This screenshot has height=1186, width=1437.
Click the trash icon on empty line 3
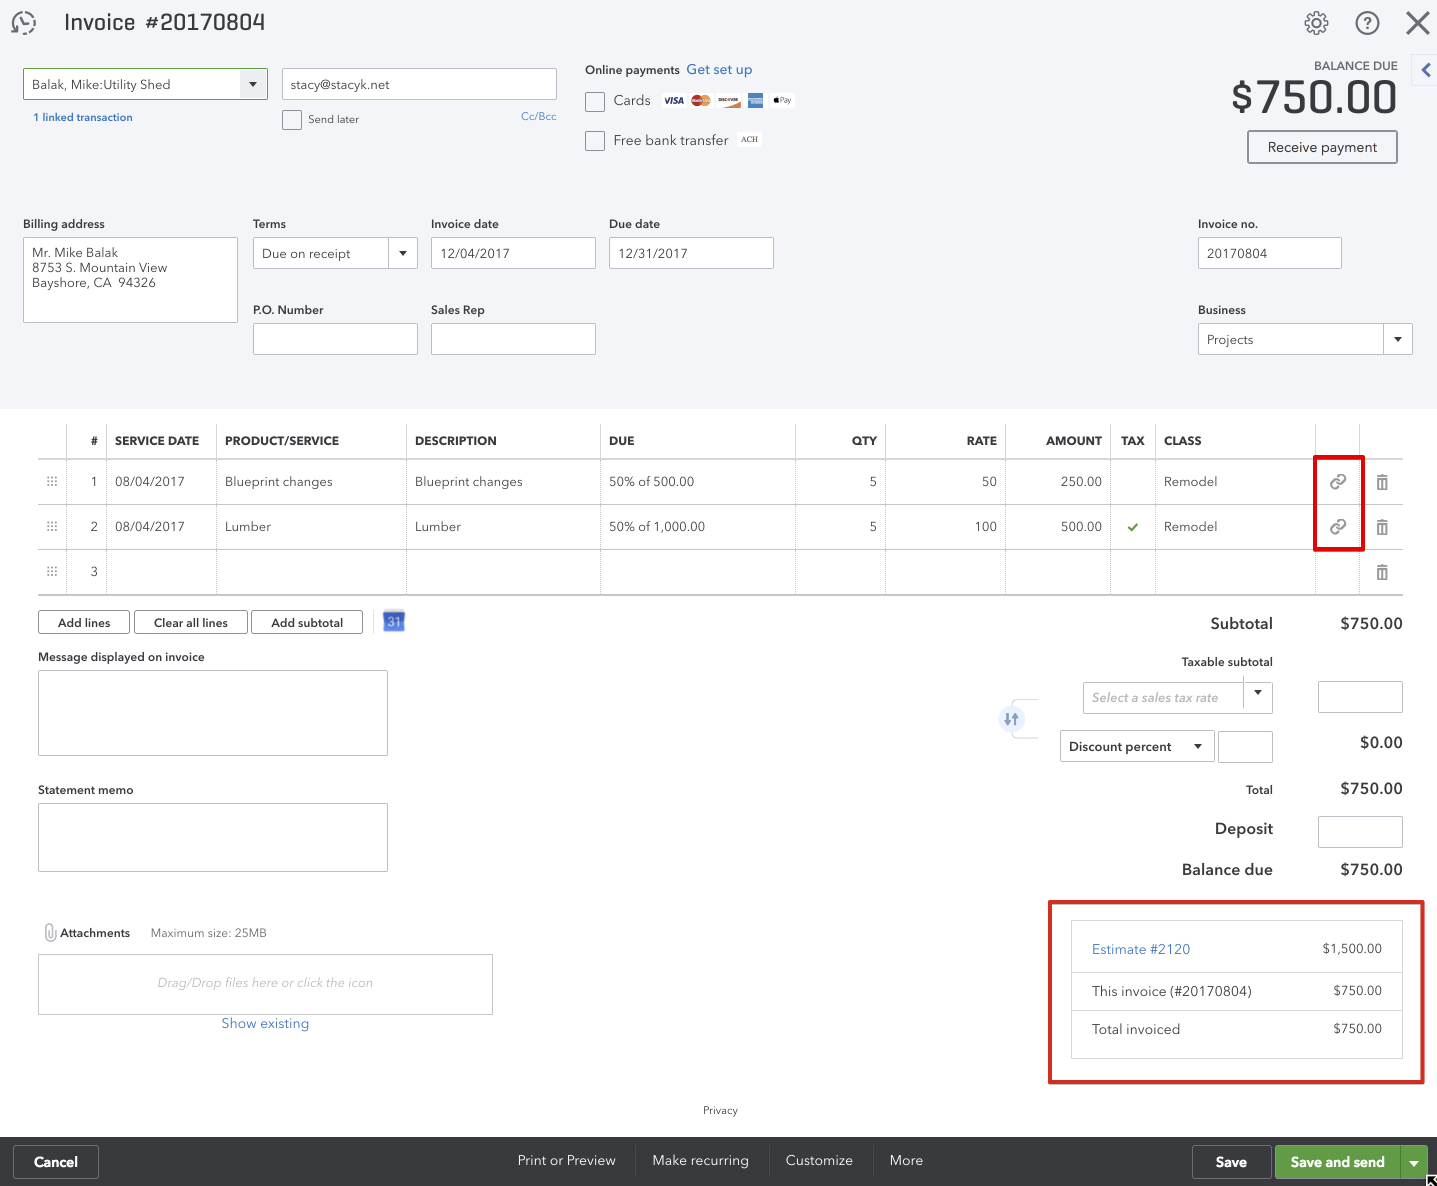click(x=1382, y=572)
